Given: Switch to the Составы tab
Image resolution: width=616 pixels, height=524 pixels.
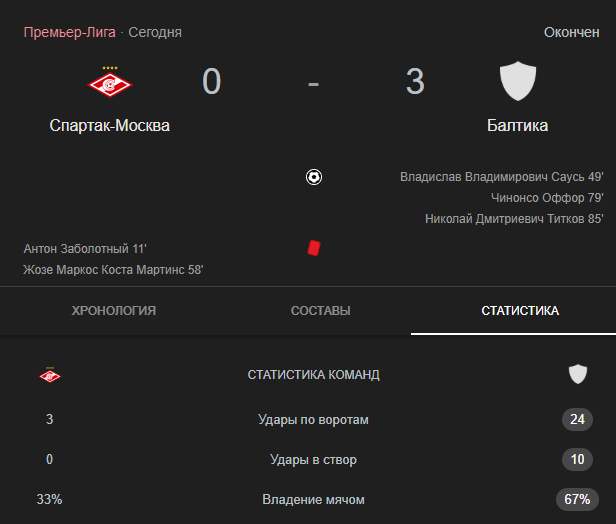Looking at the screenshot, I should coord(321,311).
